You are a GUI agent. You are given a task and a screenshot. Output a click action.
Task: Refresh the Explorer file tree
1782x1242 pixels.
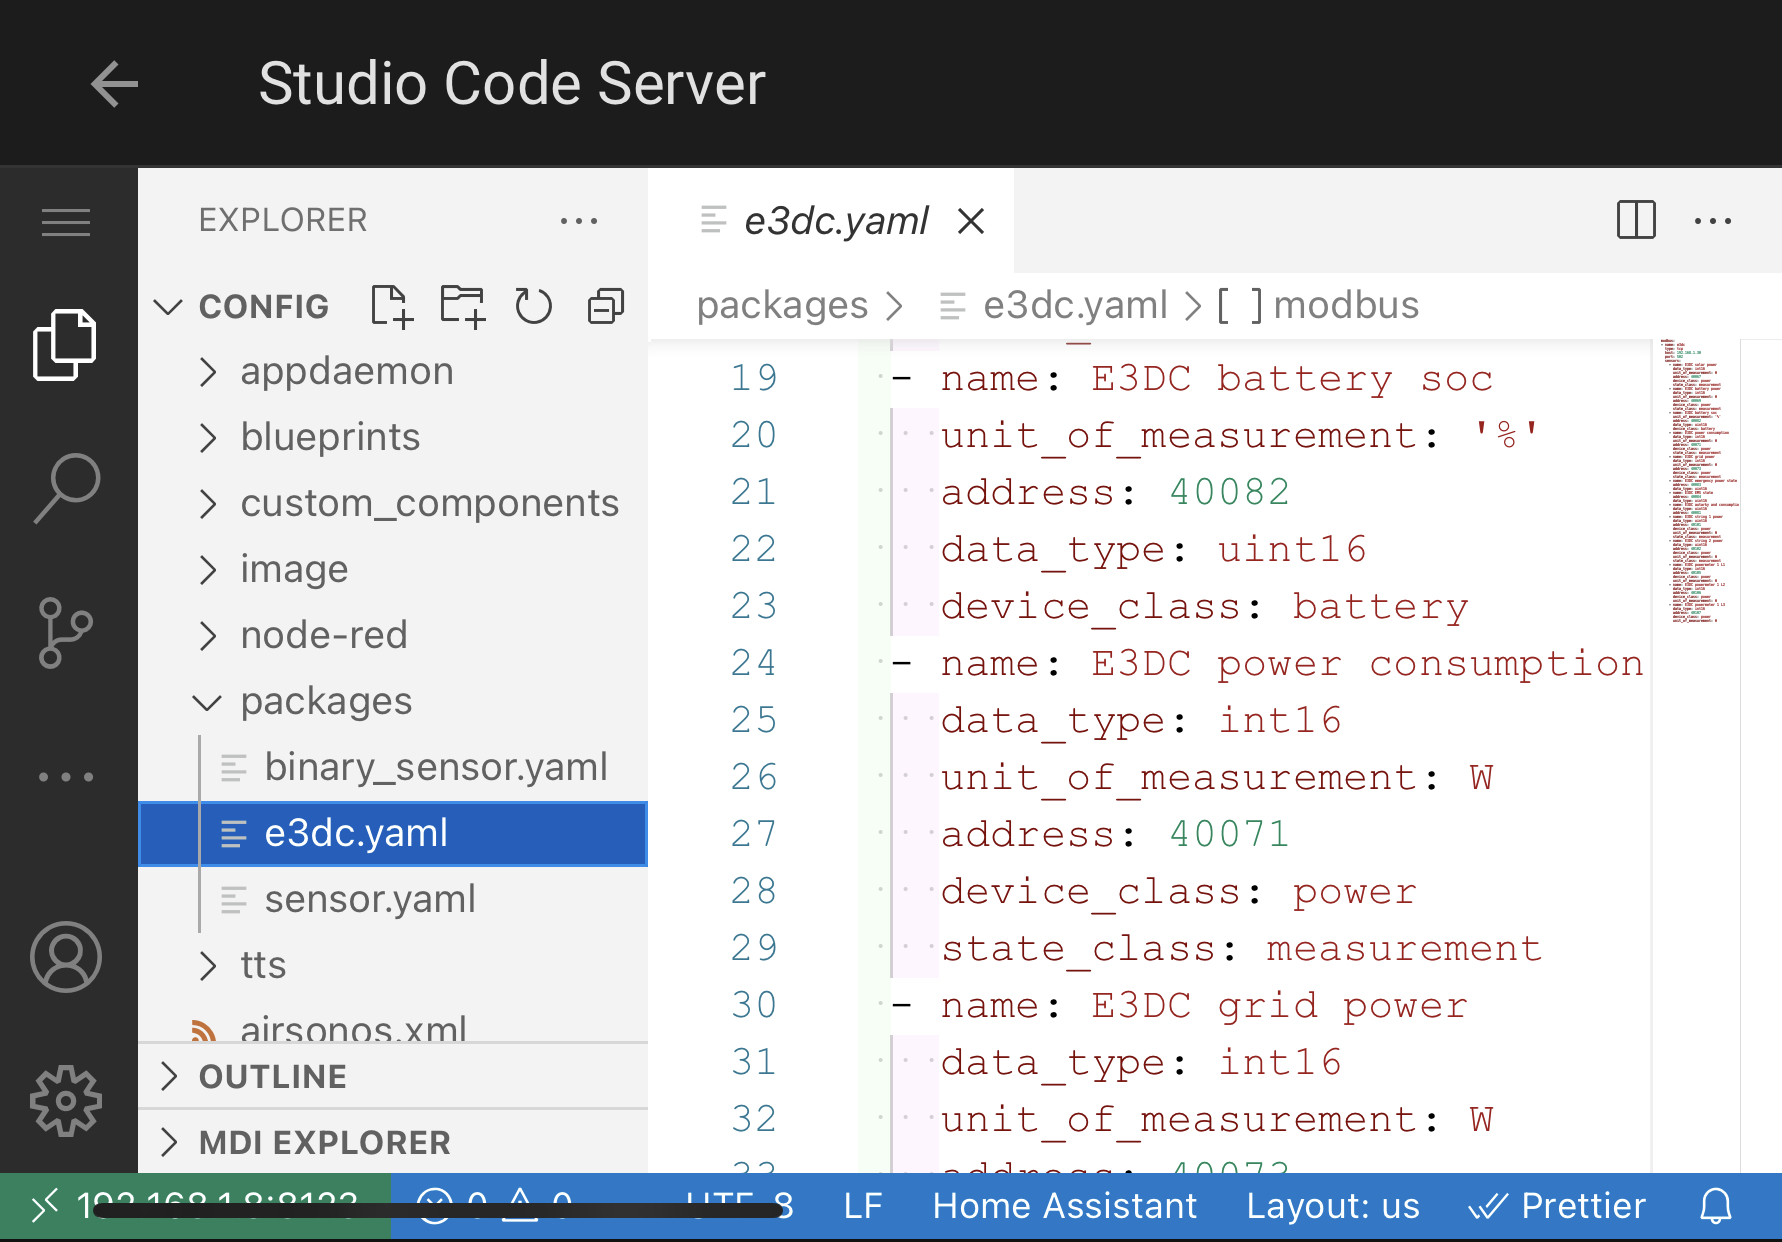pyautogui.click(x=533, y=306)
